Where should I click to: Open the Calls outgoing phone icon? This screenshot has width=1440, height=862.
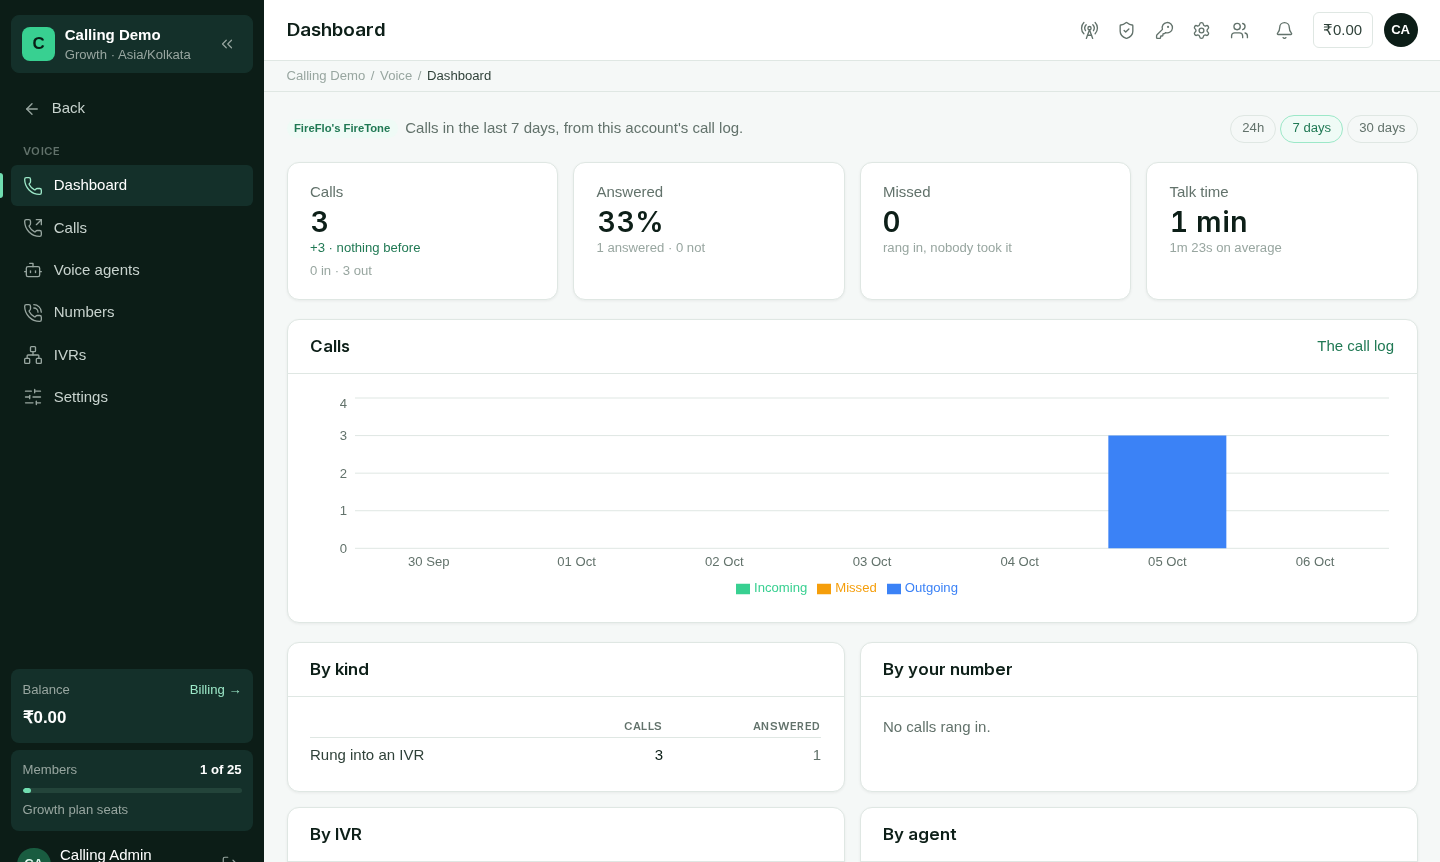33,228
